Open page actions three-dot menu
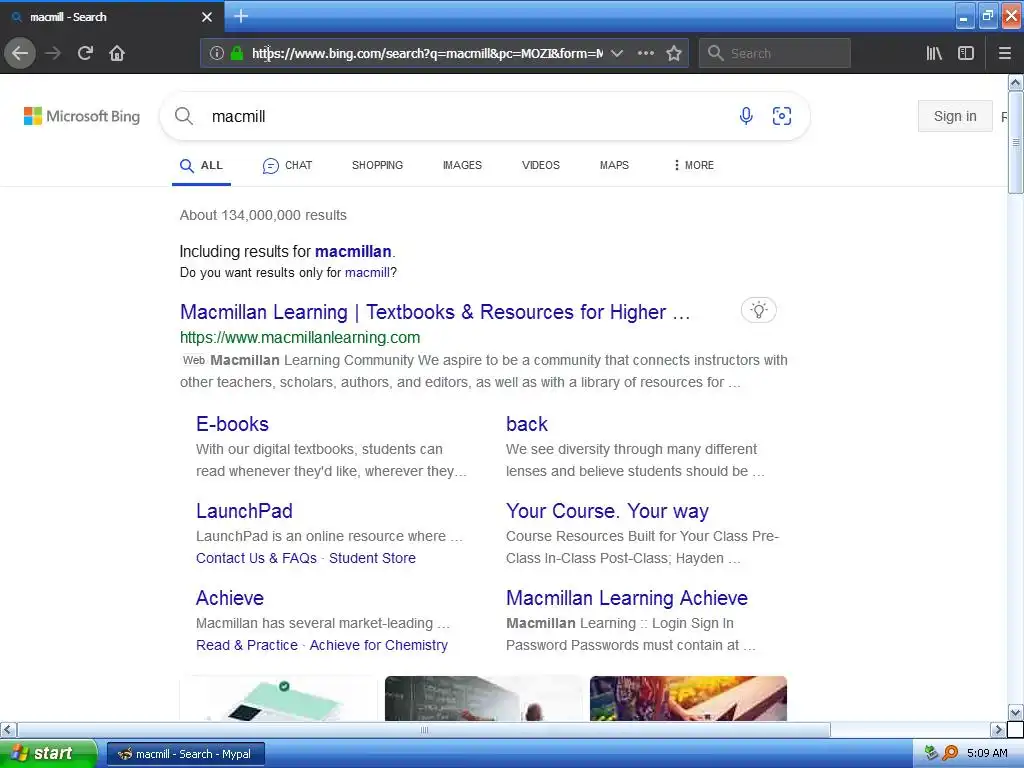 [646, 53]
